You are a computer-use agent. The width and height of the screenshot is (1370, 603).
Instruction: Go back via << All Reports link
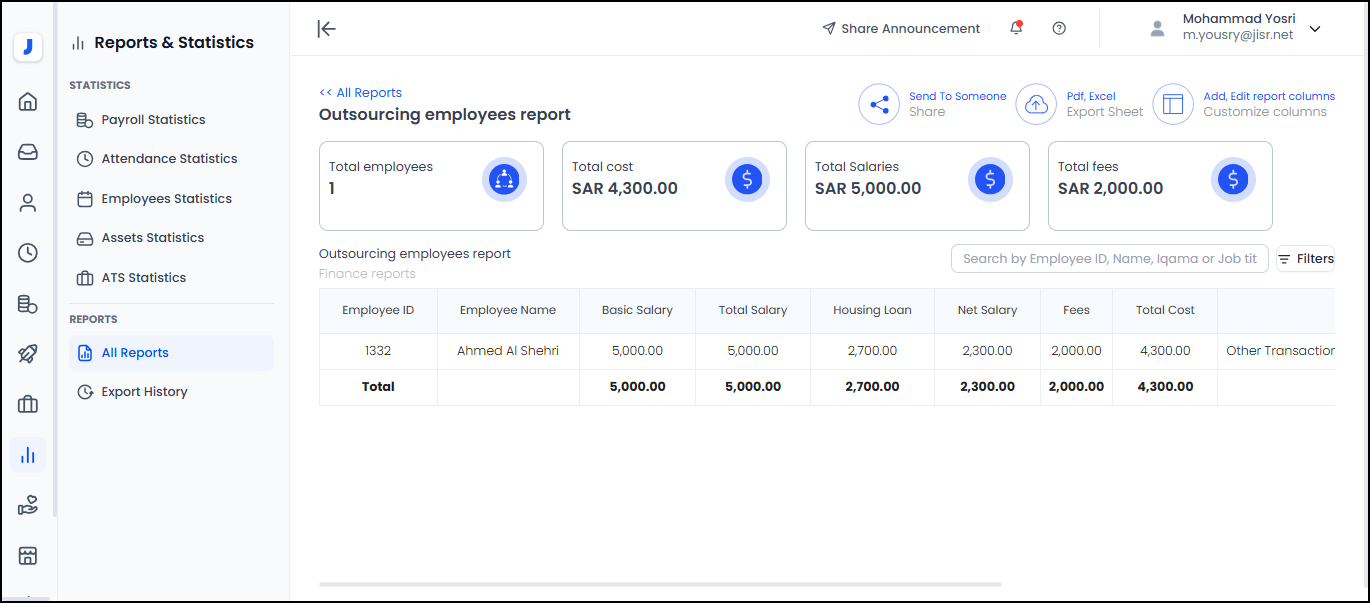pos(360,93)
